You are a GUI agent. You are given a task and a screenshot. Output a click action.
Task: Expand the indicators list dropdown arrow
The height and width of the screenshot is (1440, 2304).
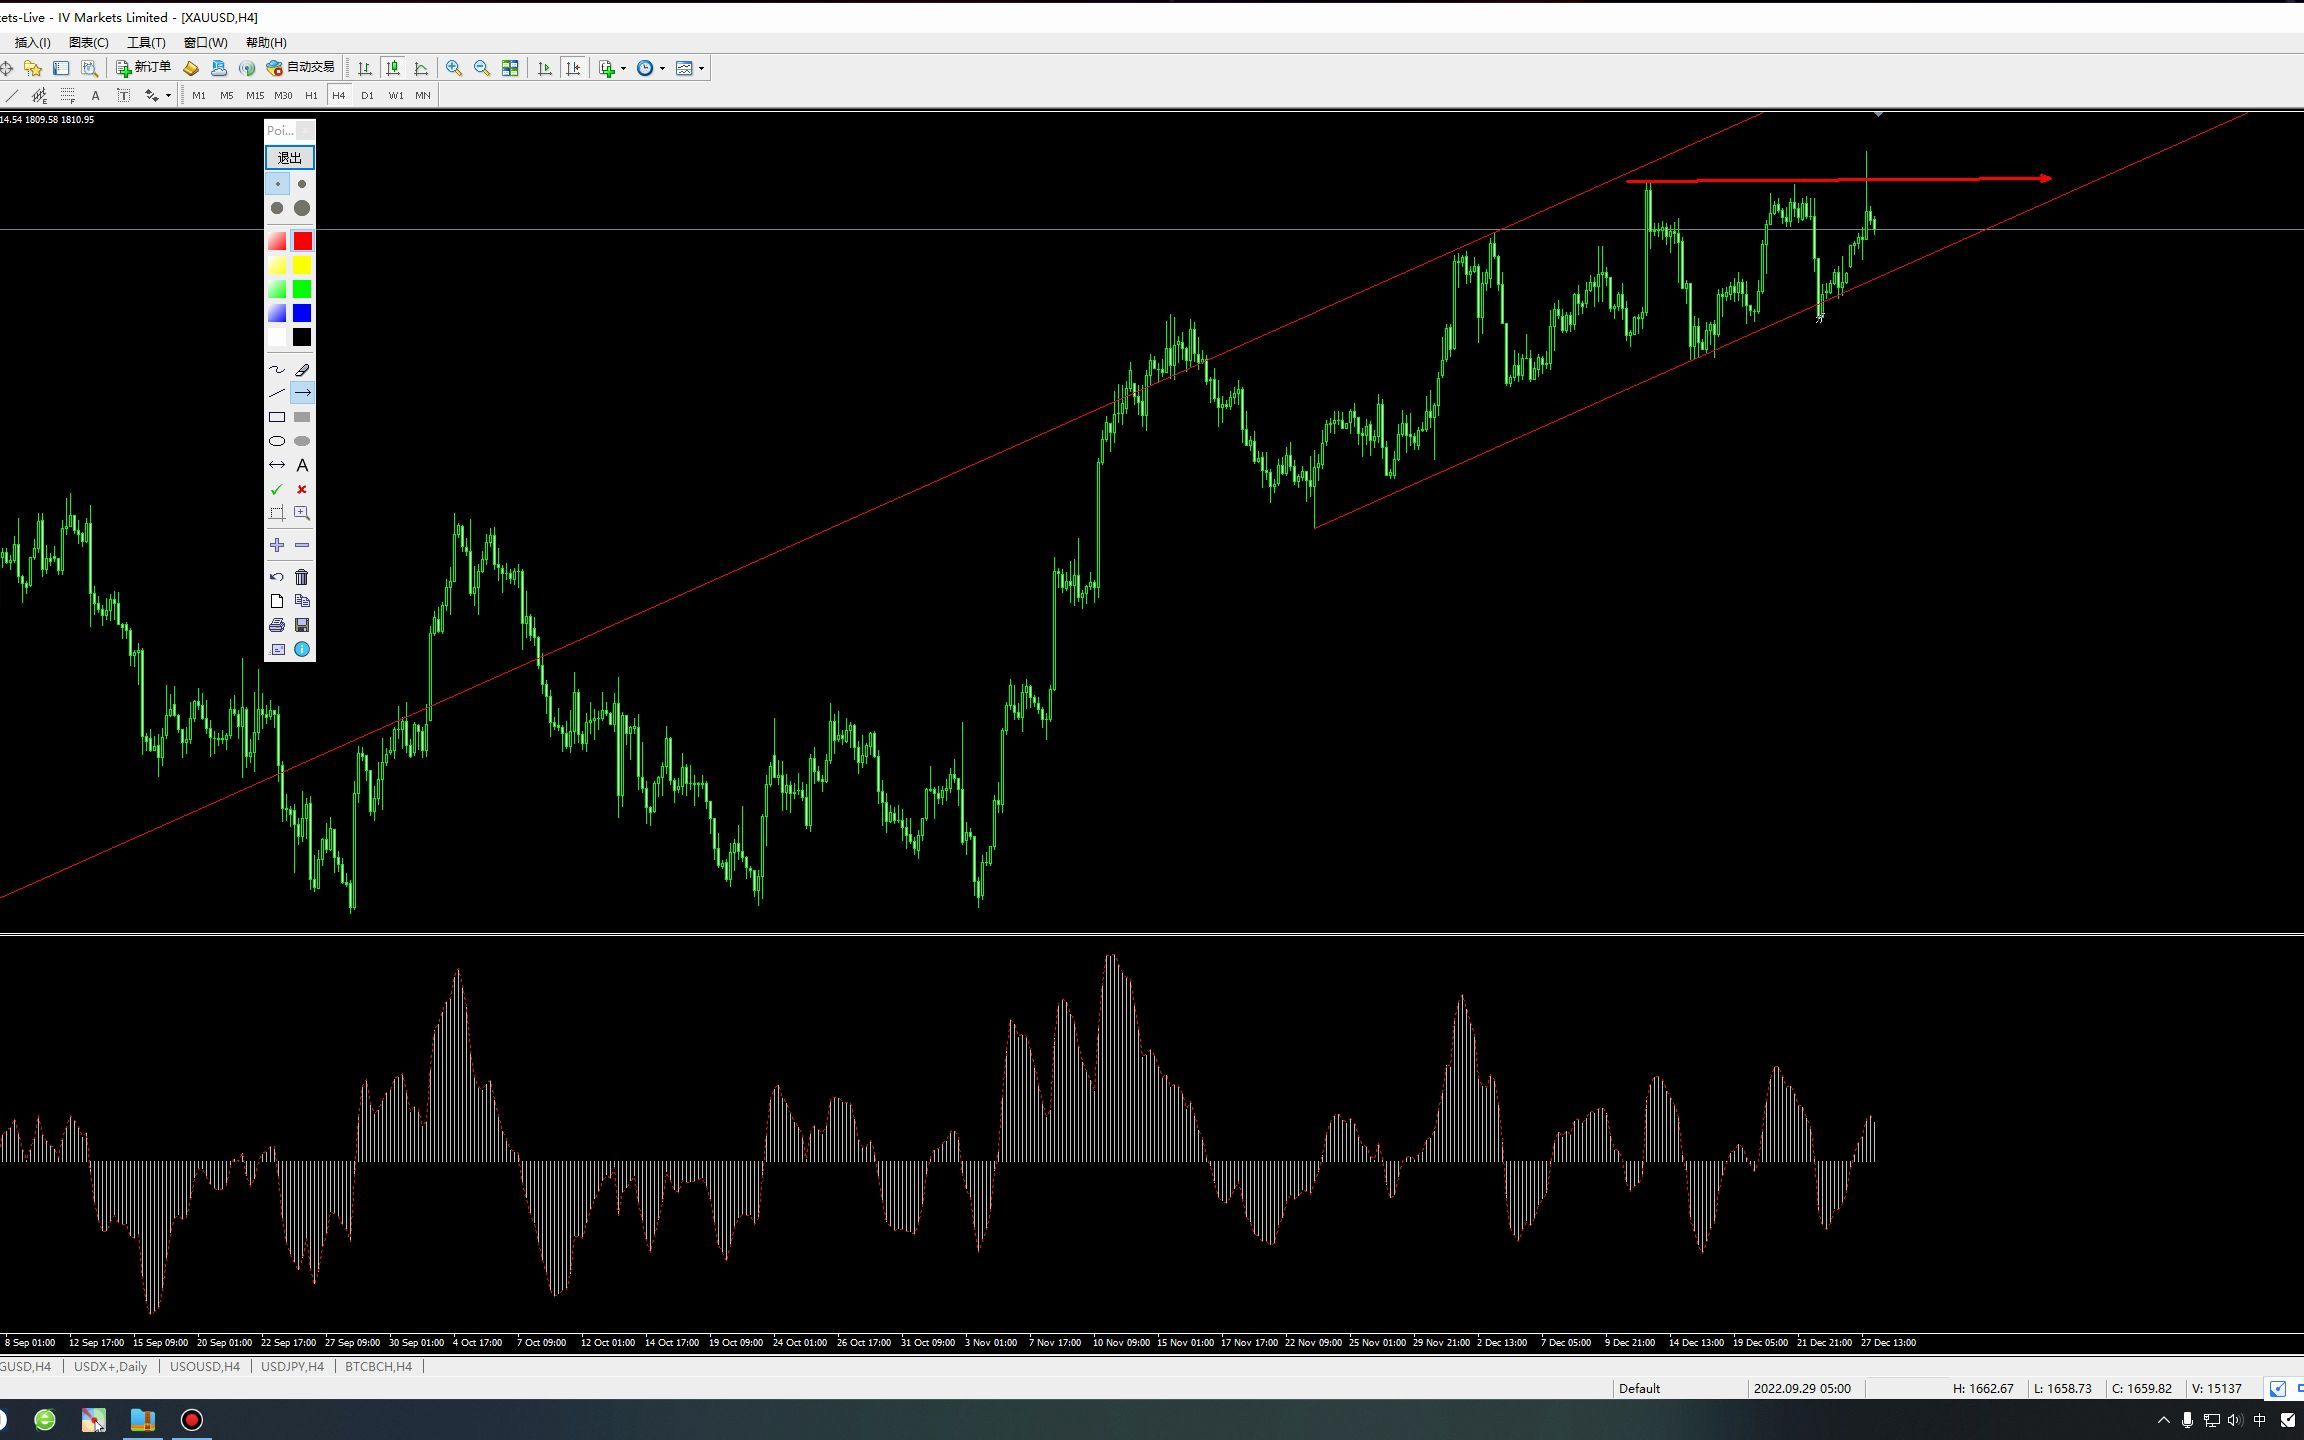click(x=623, y=68)
